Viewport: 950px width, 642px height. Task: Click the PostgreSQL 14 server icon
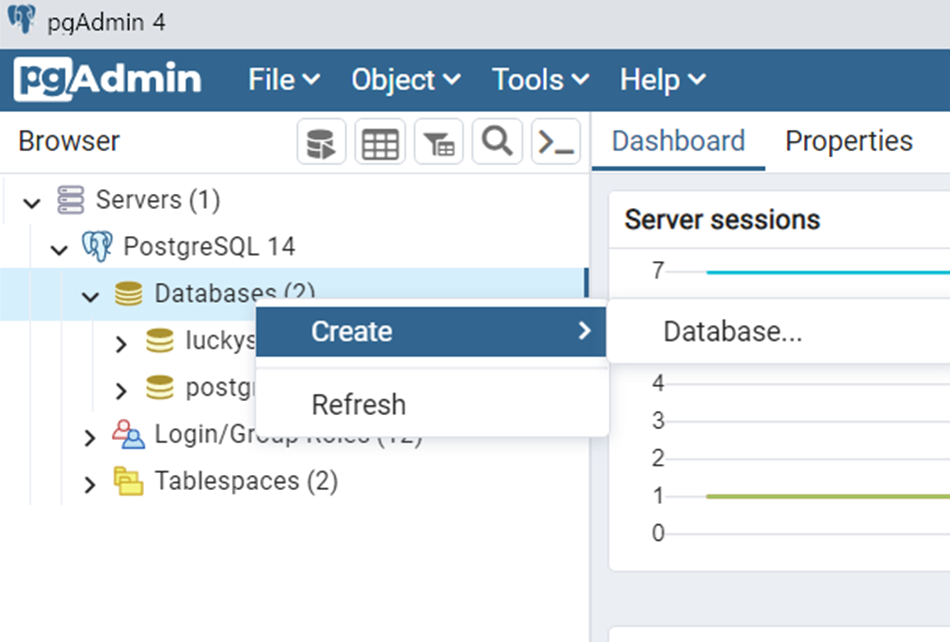[x=97, y=246]
